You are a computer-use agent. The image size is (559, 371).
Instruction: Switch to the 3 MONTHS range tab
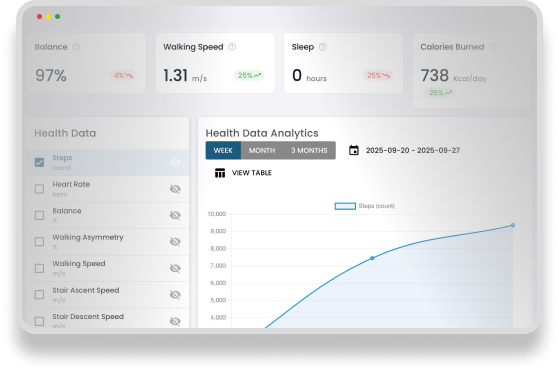309,150
